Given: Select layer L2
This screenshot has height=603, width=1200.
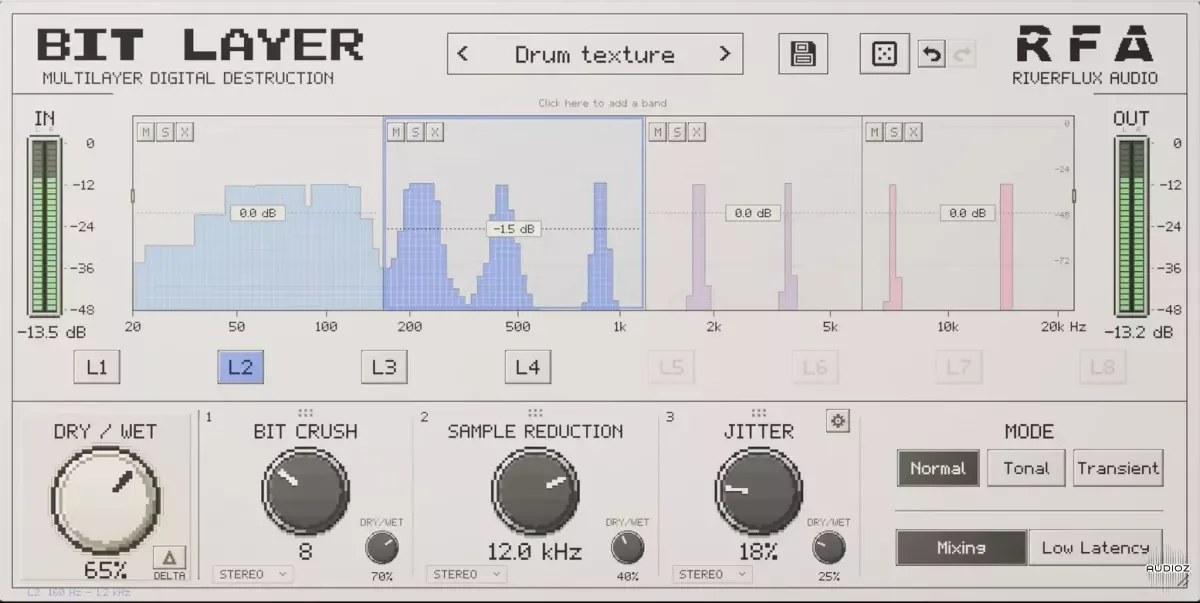Looking at the screenshot, I should pyautogui.click(x=240, y=367).
